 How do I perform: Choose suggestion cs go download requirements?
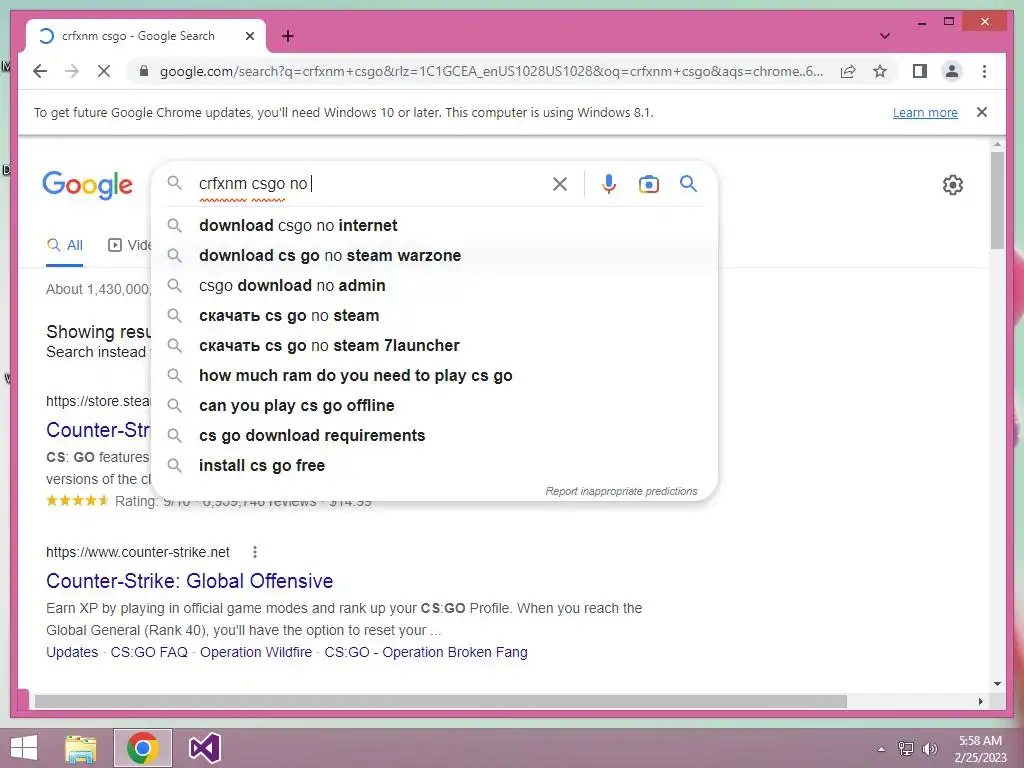click(x=434, y=436)
